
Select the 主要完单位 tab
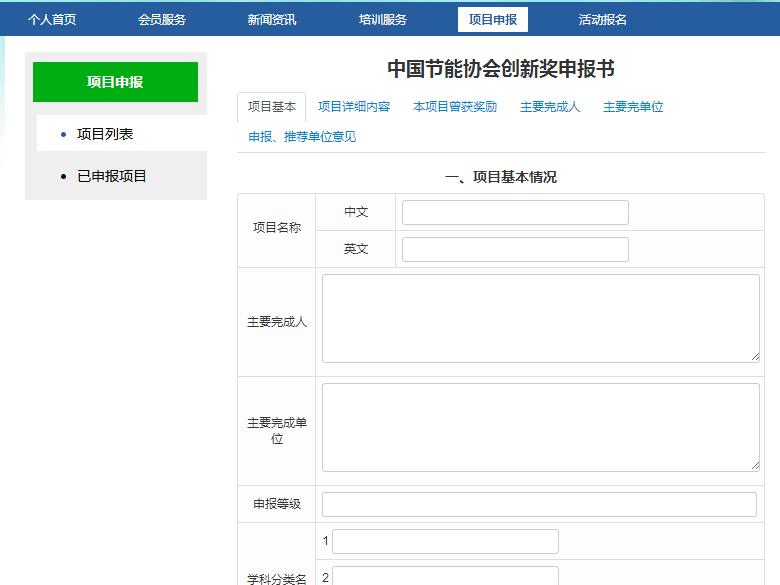pyautogui.click(x=633, y=107)
